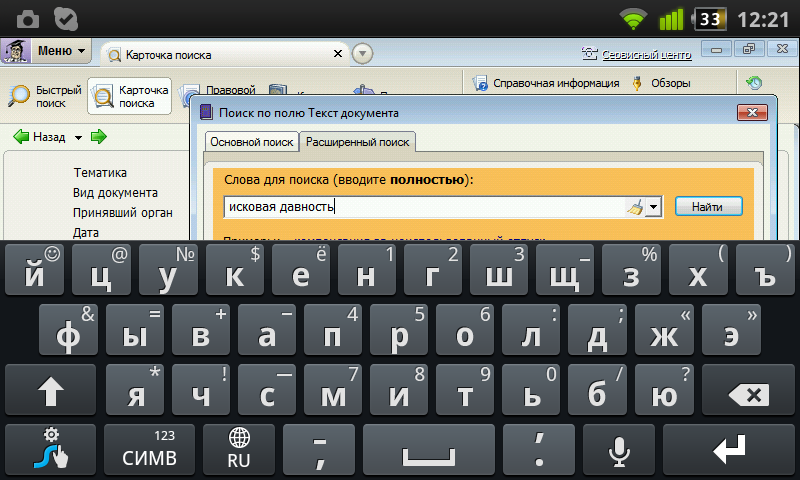
Task: Tap the й key with smiley
Action: pyautogui.click(x=35, y=269)
